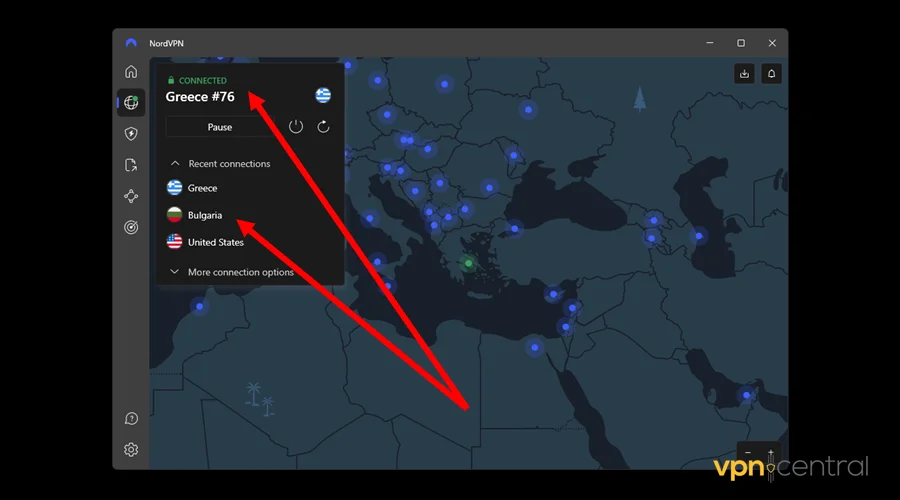
Task: Choose United States recent connection
Action: pyautogui.click(x=215, y=242)
